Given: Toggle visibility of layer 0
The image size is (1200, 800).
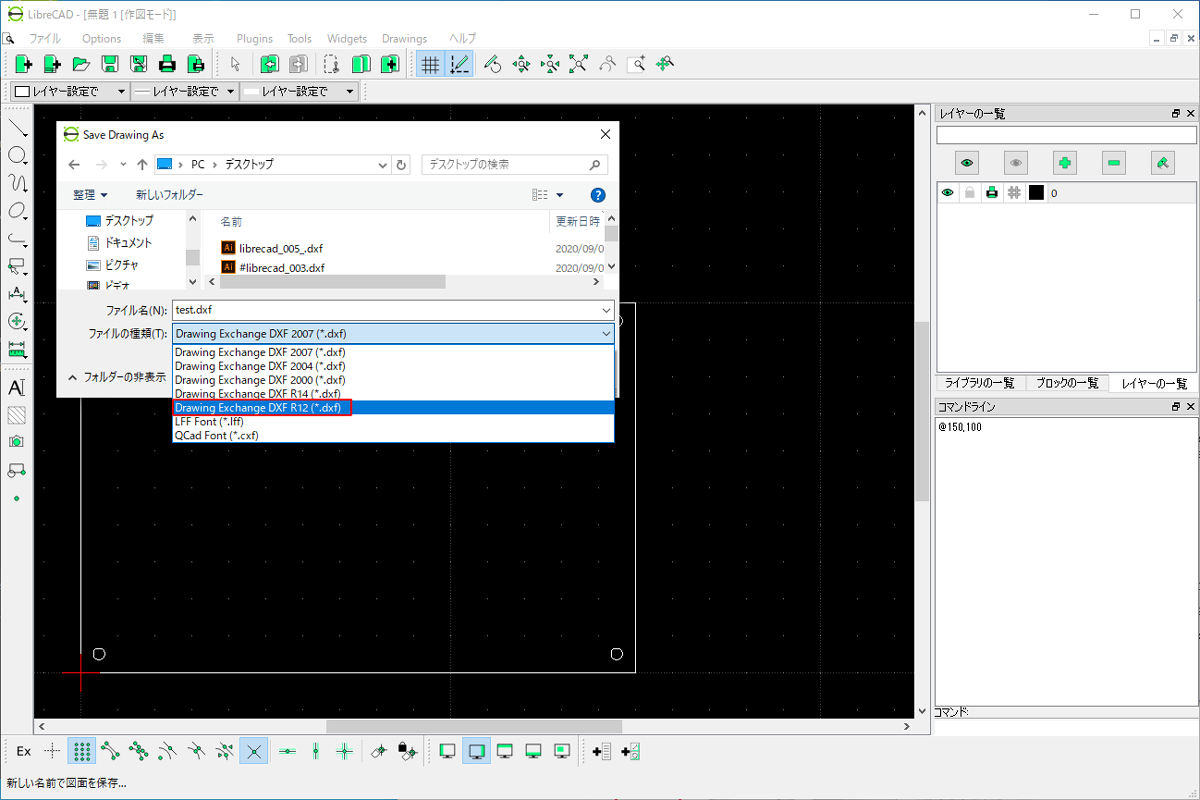Looking at the screenshot, I should click(x=947, y=193).
